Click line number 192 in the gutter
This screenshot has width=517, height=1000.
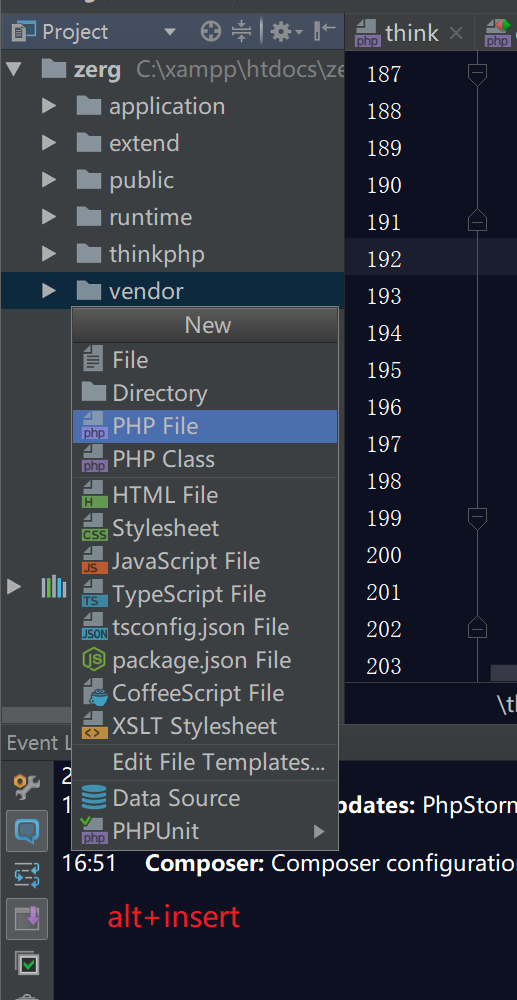click(x=384, y=260)
